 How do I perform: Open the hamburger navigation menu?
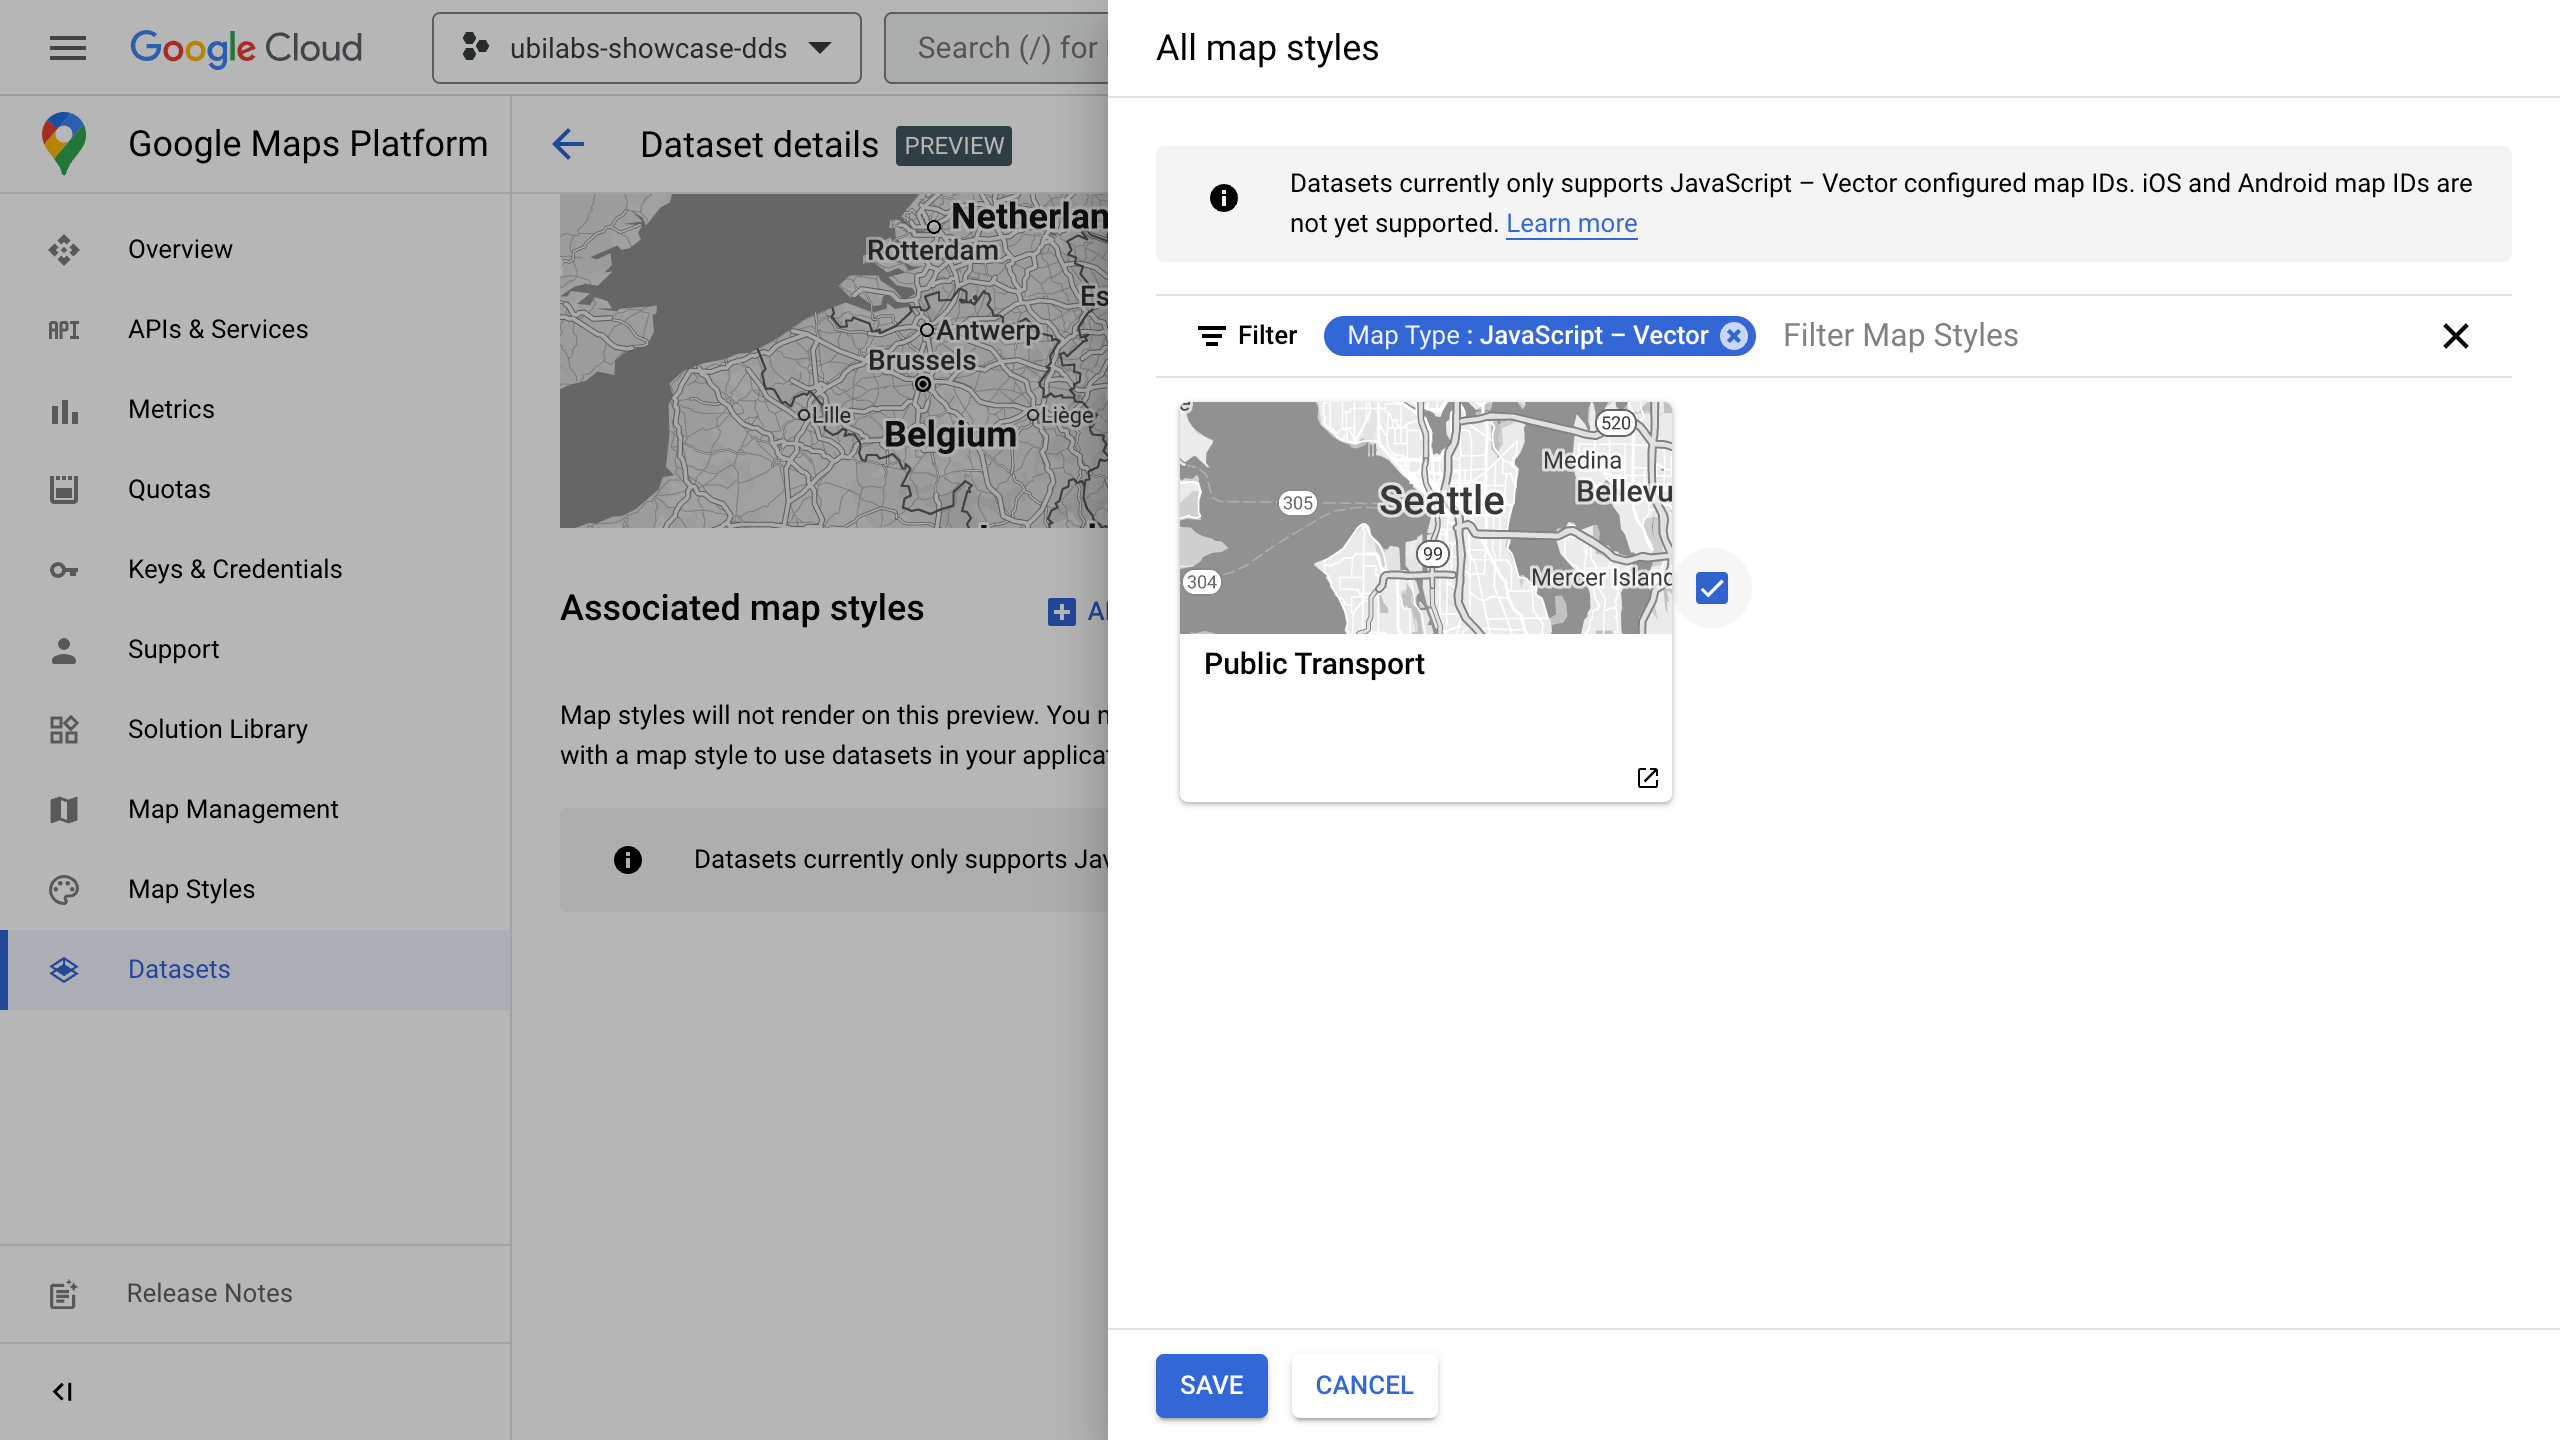tap(68, 47)
